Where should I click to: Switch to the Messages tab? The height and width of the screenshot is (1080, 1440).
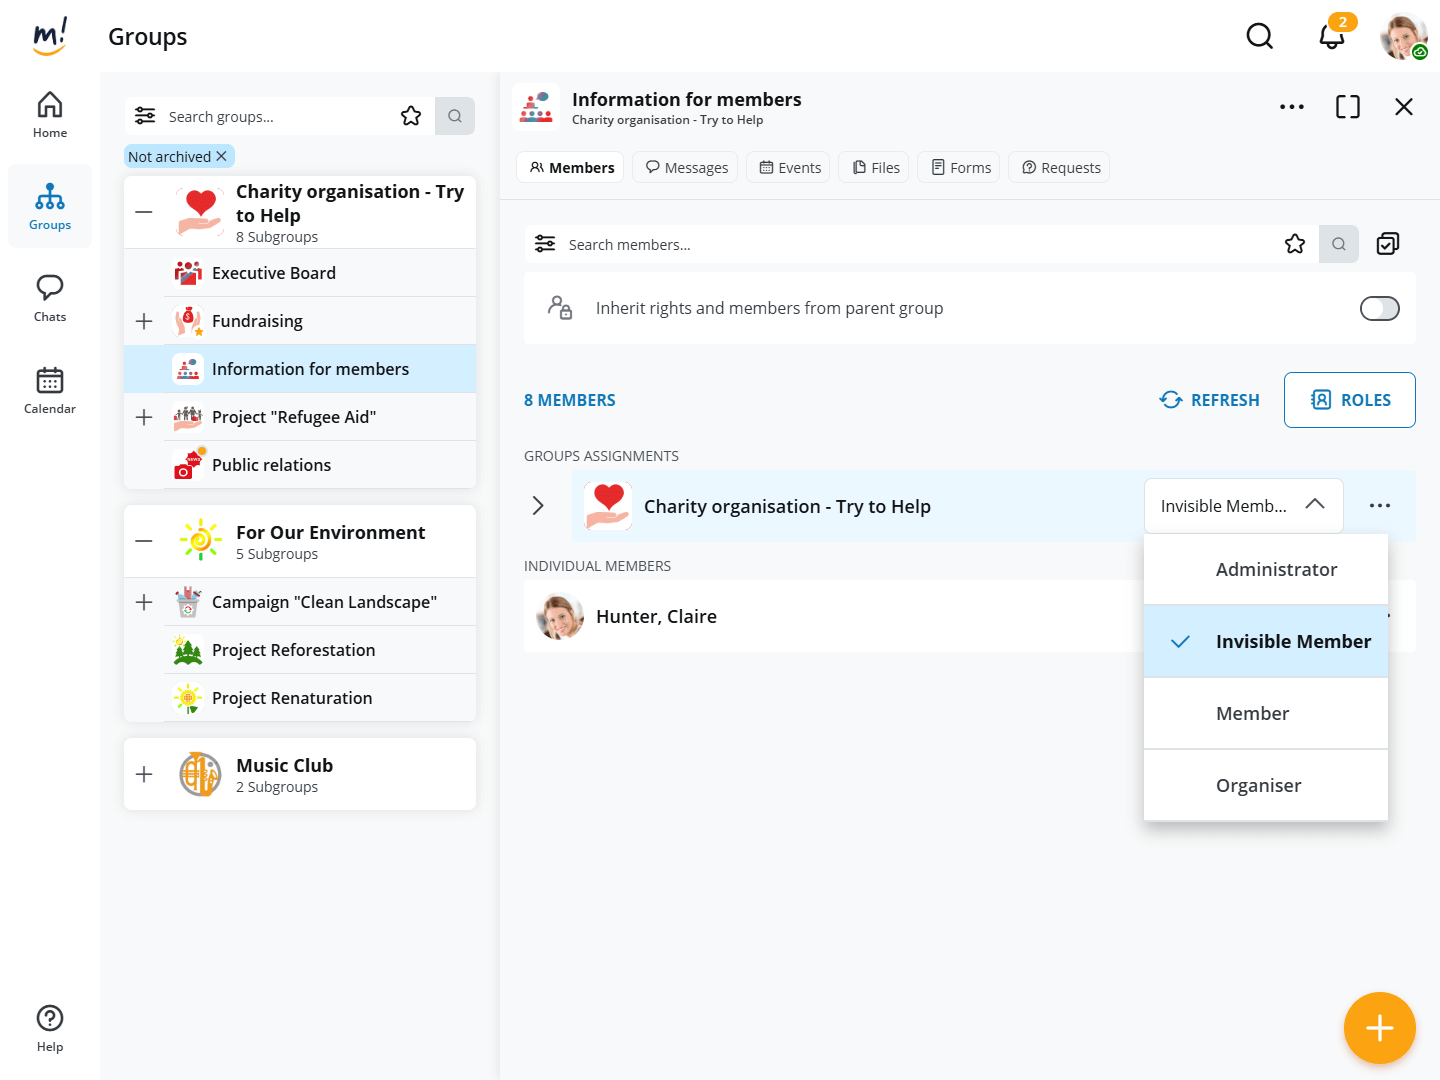click(687, 168)
